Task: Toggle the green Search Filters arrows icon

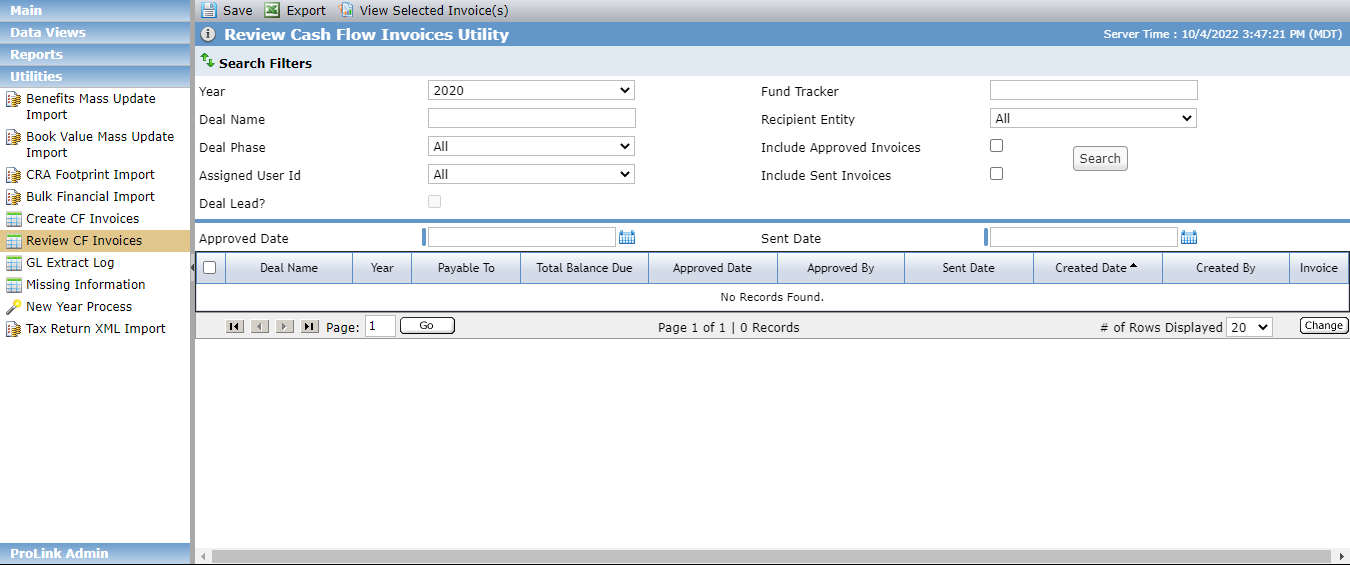Action: (x=208, y=62)
